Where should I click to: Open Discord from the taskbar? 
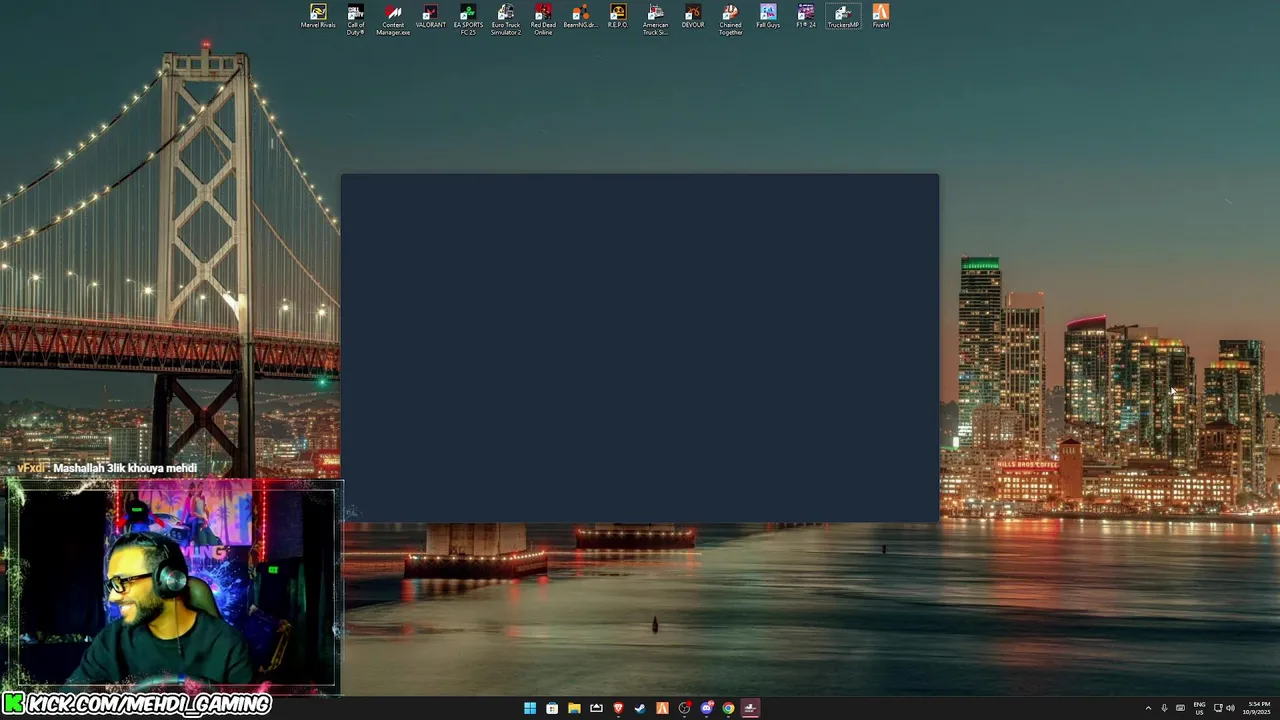point(707,708)
